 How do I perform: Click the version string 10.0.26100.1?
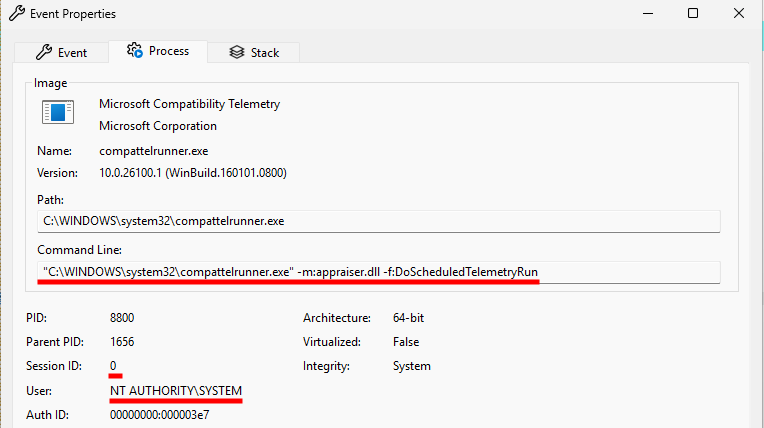click(130, 173)
